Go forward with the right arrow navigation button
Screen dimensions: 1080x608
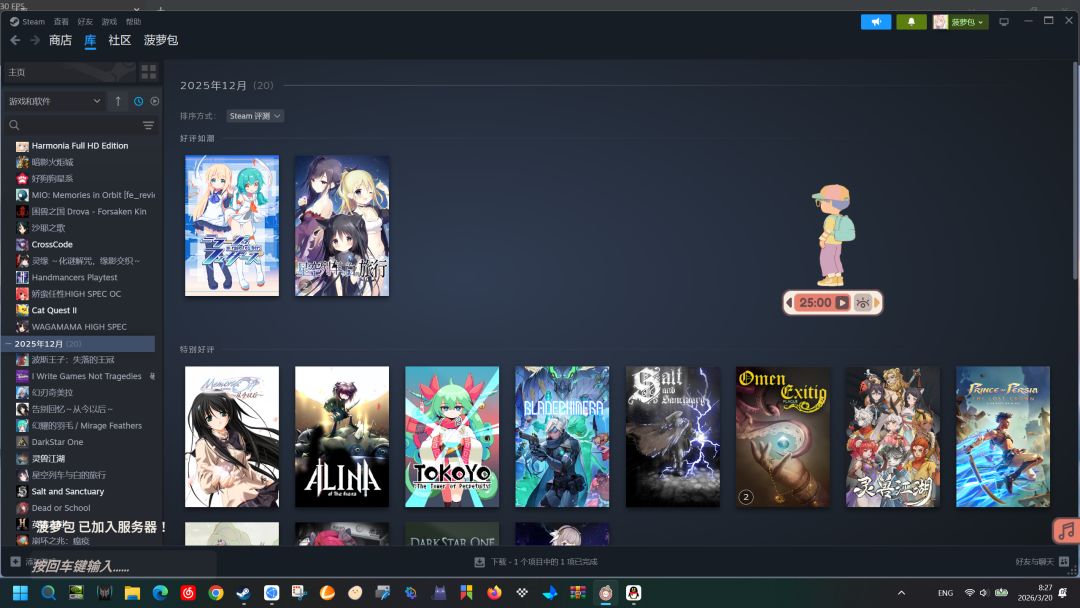click(x=34, y=41)
